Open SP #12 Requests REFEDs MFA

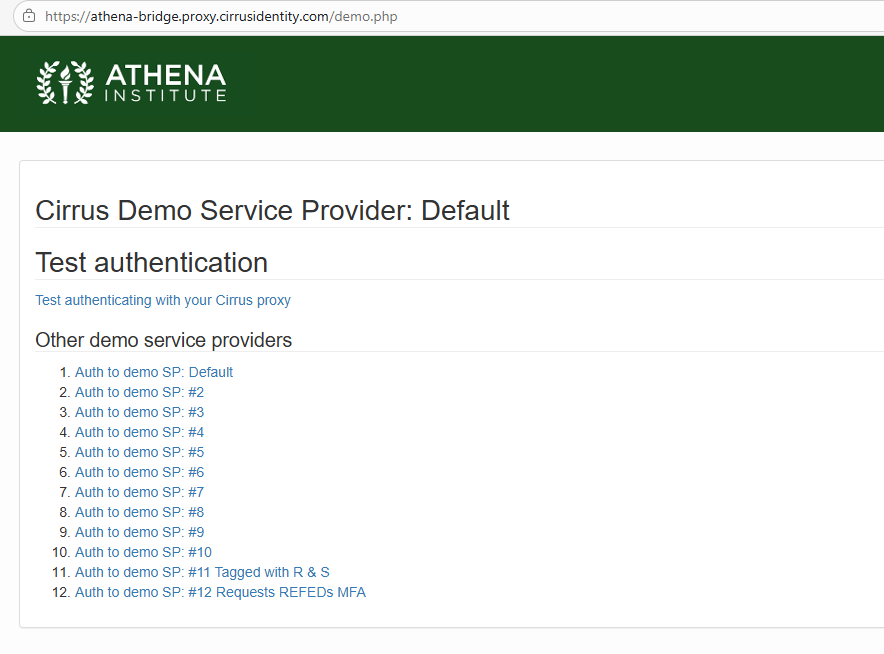click(220, 592)
